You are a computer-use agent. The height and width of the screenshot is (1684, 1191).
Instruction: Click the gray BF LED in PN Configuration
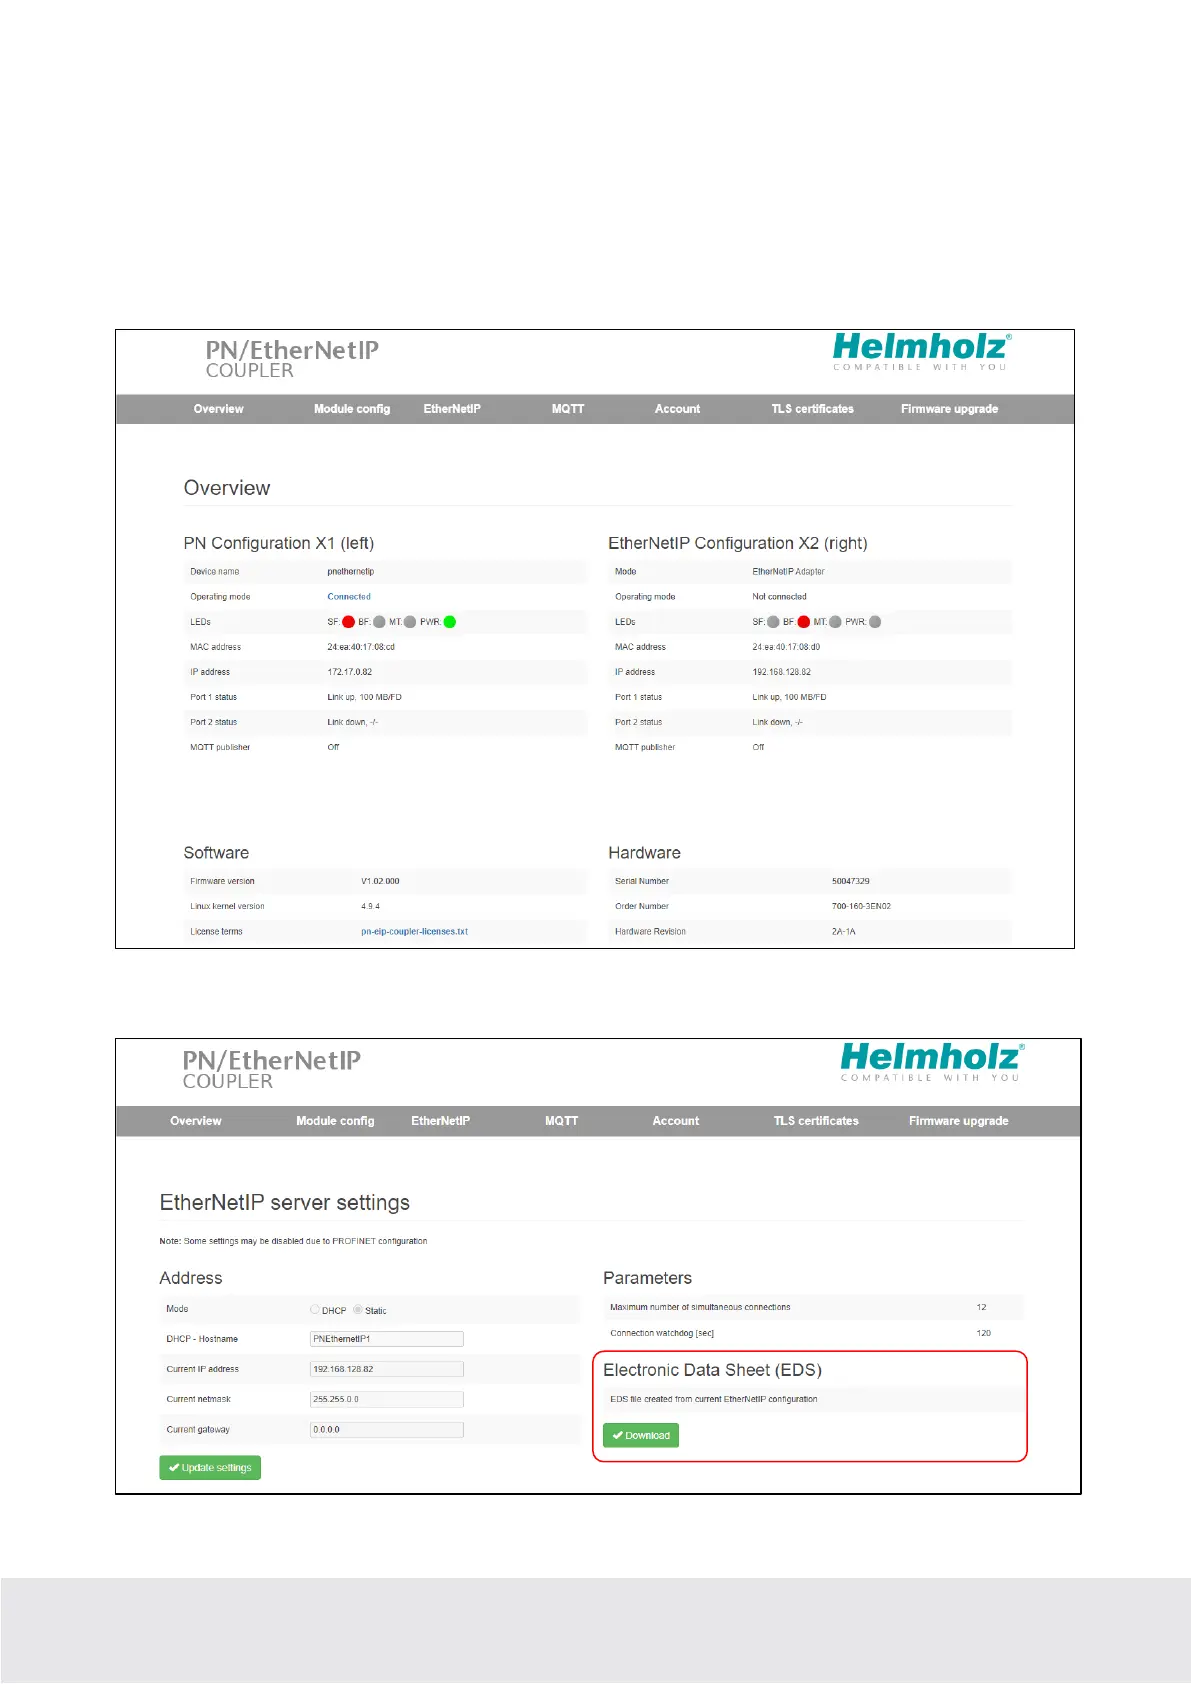click(379, 622)
